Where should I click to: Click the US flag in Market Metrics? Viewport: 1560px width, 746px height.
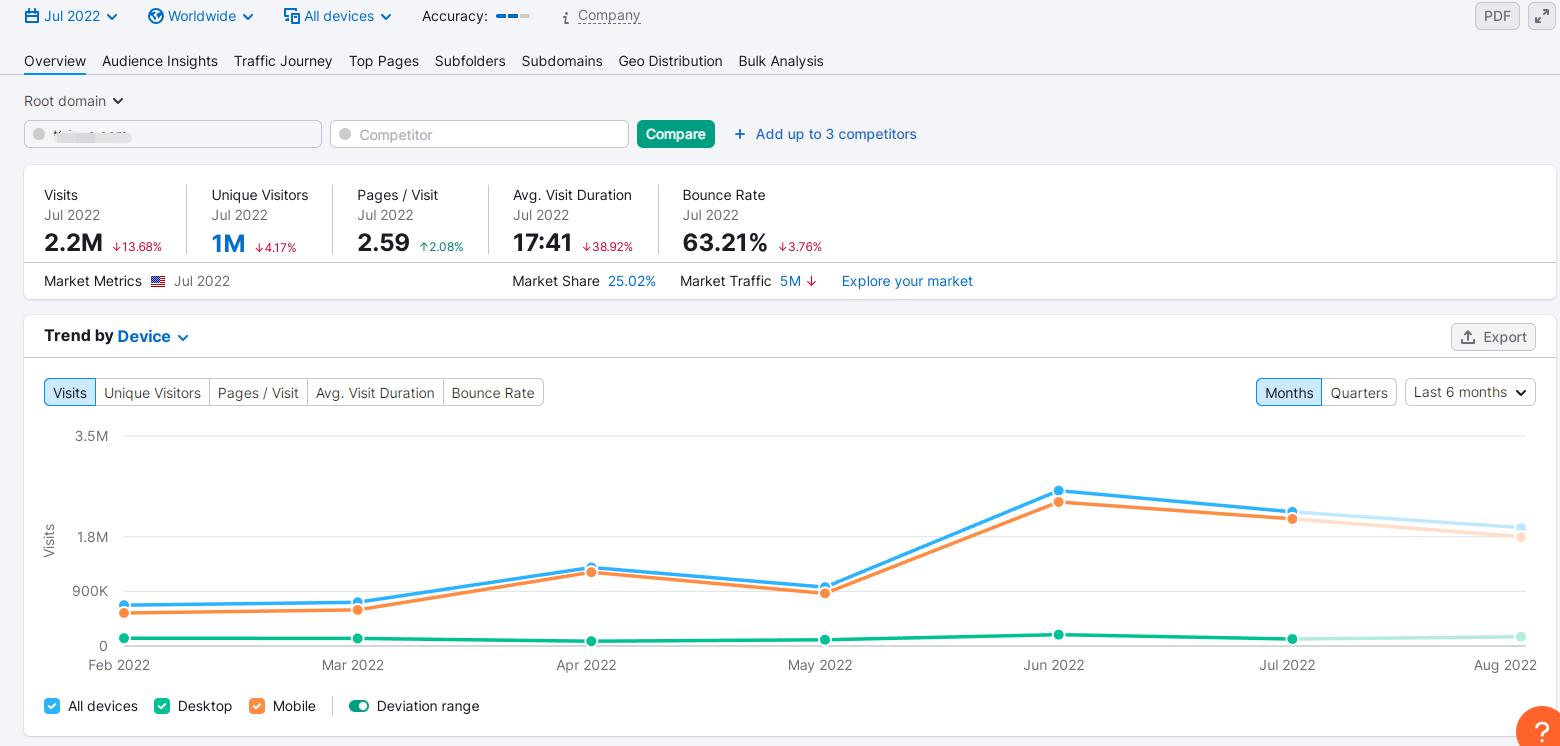(x=158, y=282)
